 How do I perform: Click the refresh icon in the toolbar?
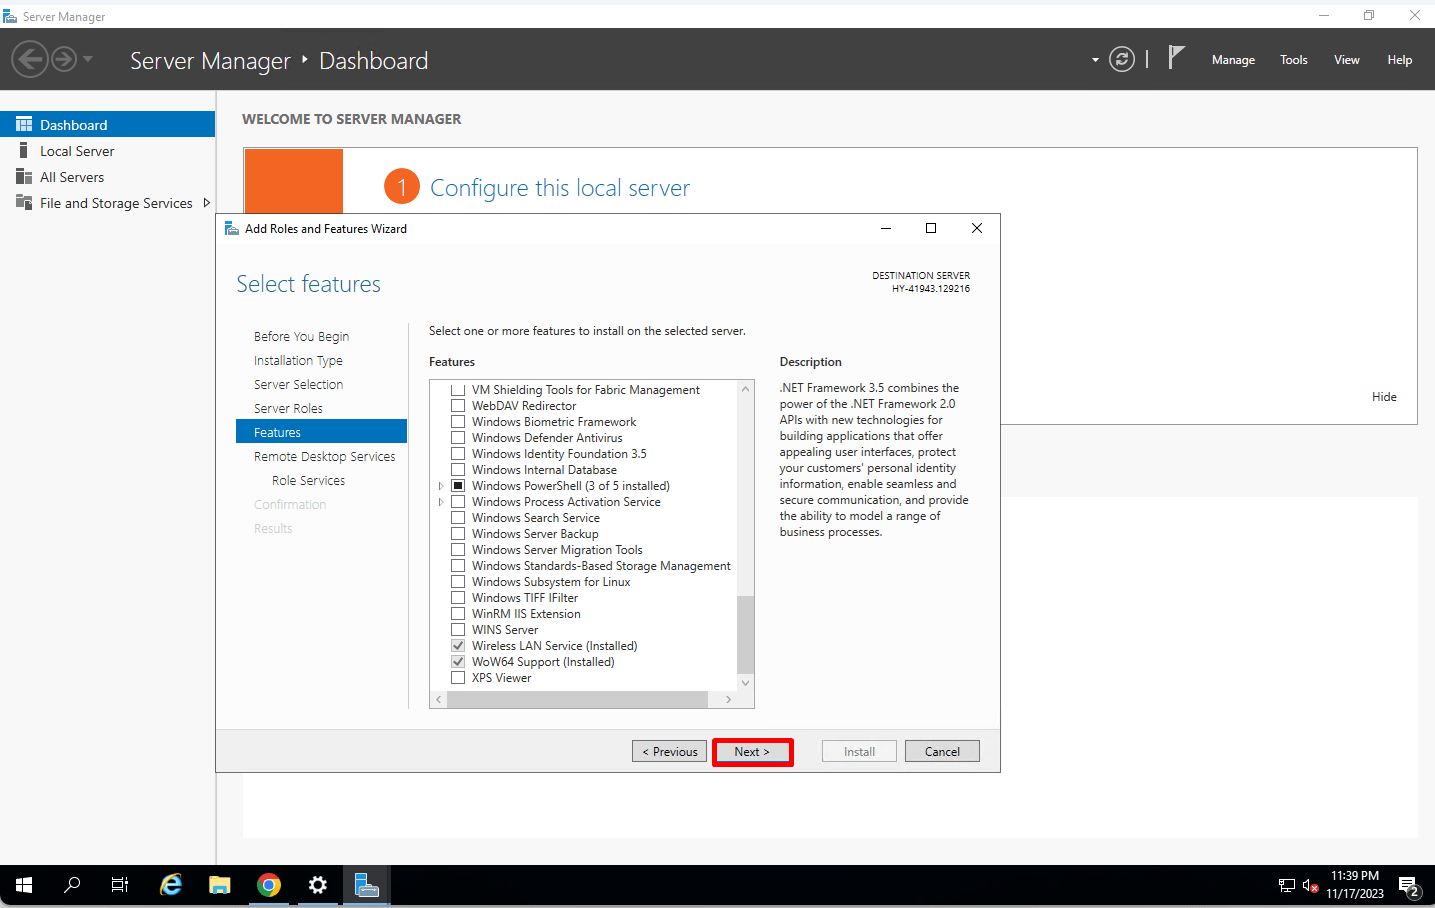pyautogui.click(x=1121, y=59)
